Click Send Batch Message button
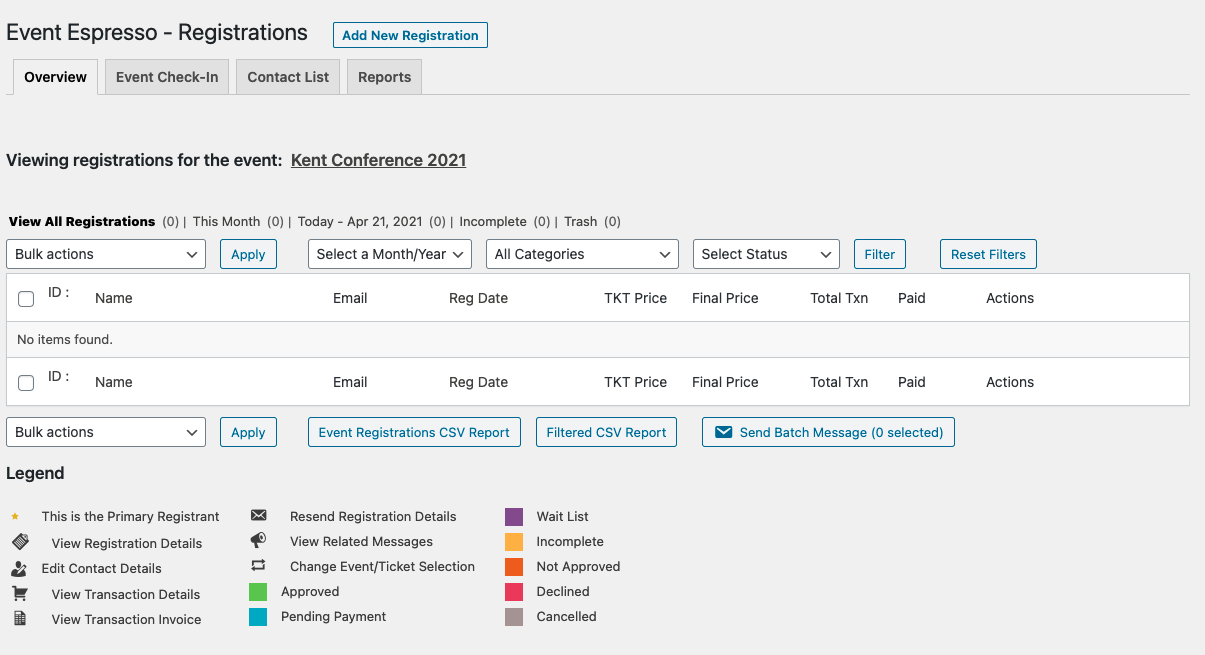 [828, 432]
